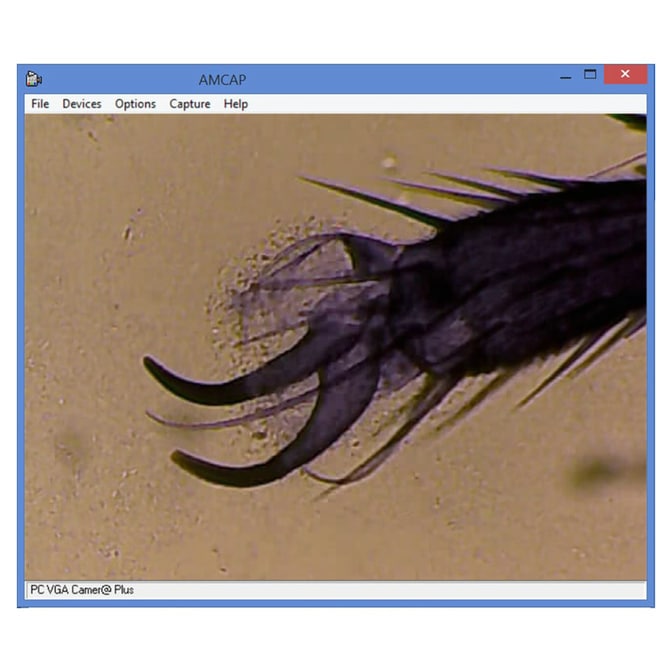The width and height of the screenshot is (672, 672).
Task: Maximize the AMCAP window
Action: pos(590,75)
